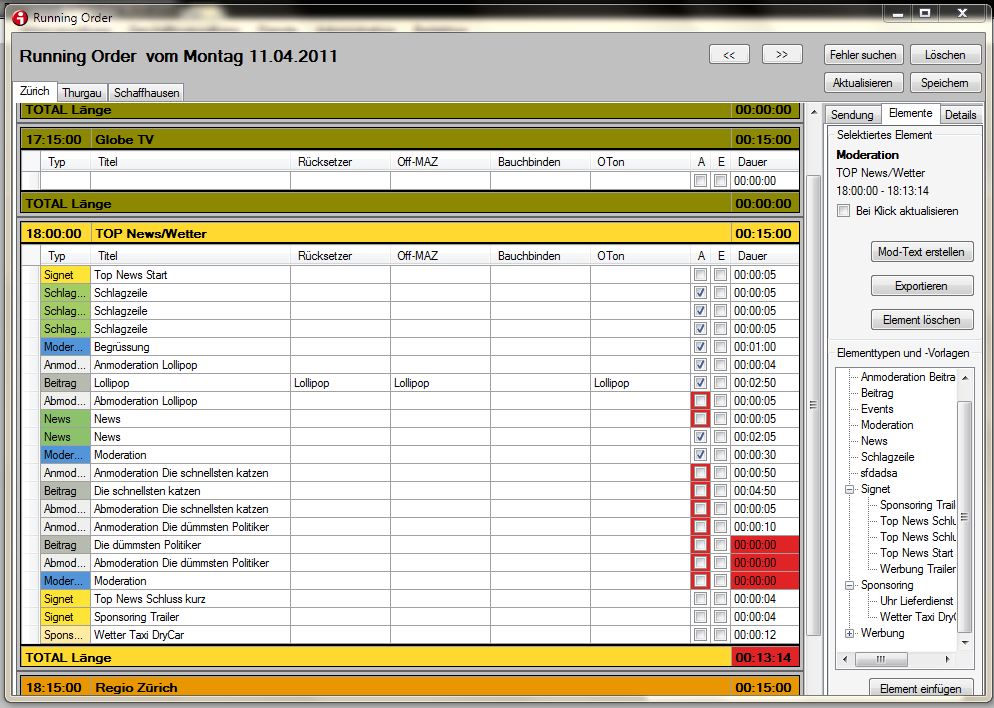Collapse the Sponsoring tree node
Screen dimensions: 994x708
point(850,585)
